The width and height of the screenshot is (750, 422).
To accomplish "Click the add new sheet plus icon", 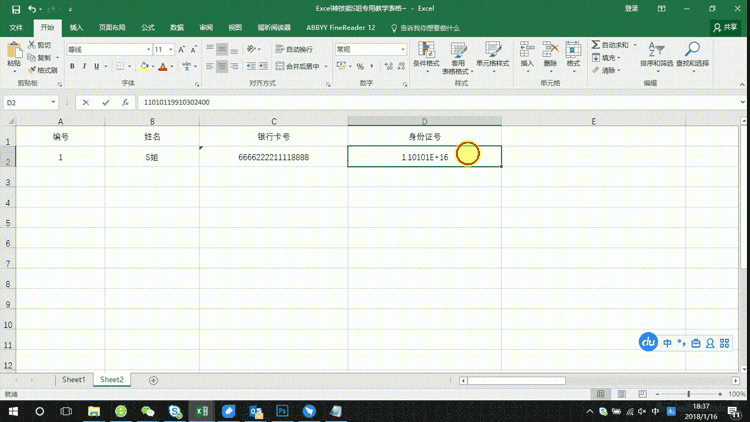I will (x=153, y=380).
